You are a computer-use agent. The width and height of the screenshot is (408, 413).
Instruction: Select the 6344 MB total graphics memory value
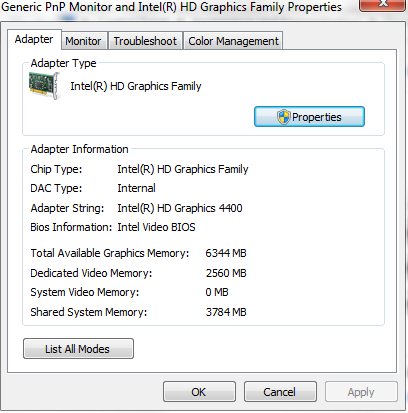226,253
